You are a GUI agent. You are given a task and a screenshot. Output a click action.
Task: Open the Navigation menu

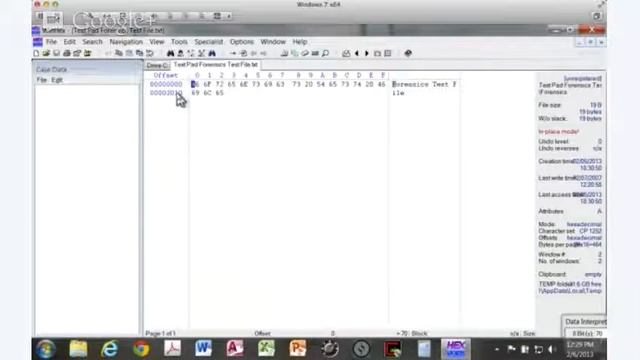pyautogui.click(x=126, y=42)
